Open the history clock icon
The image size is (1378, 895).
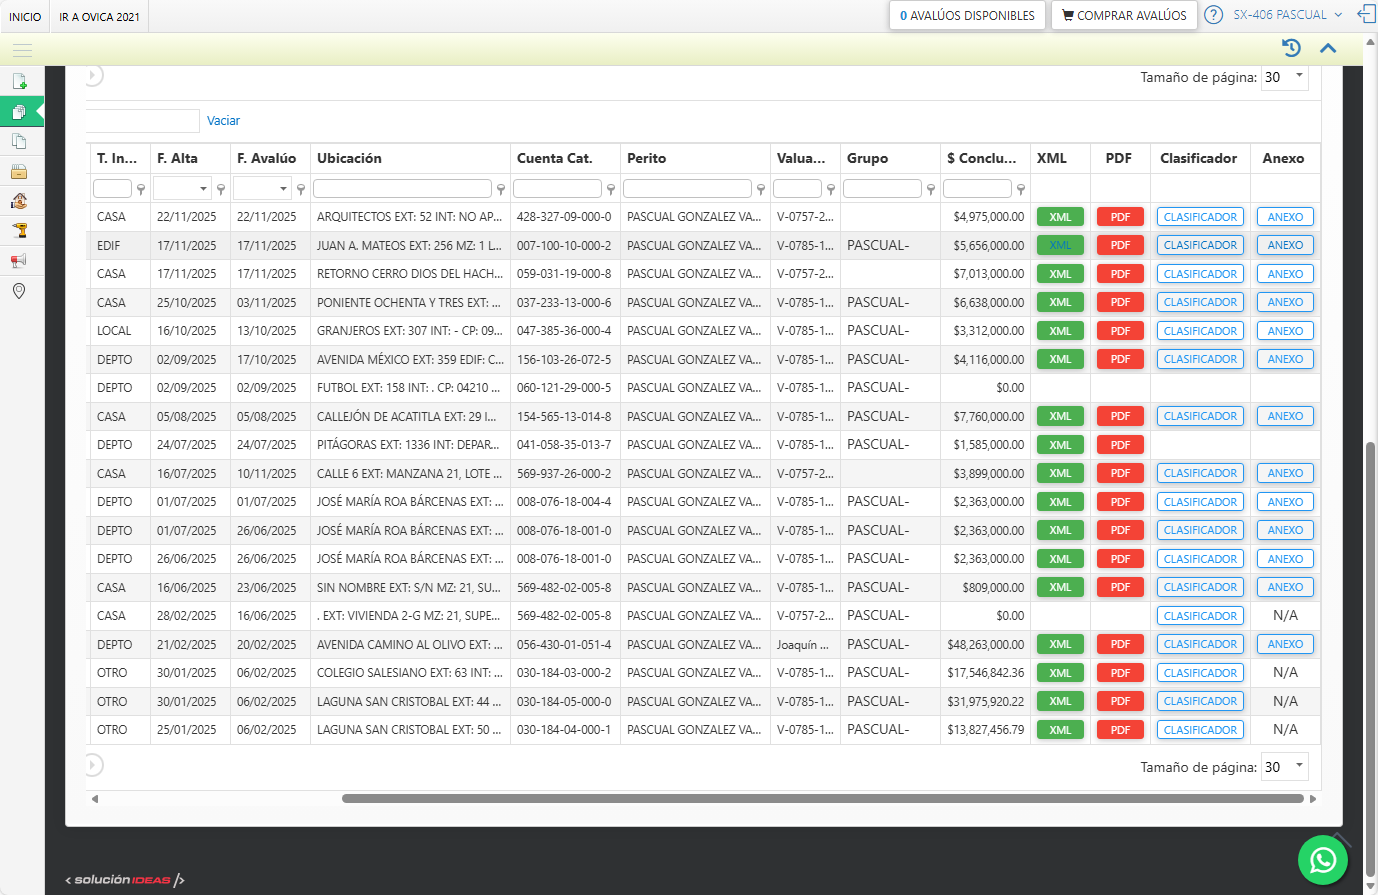pos(1291,48)
